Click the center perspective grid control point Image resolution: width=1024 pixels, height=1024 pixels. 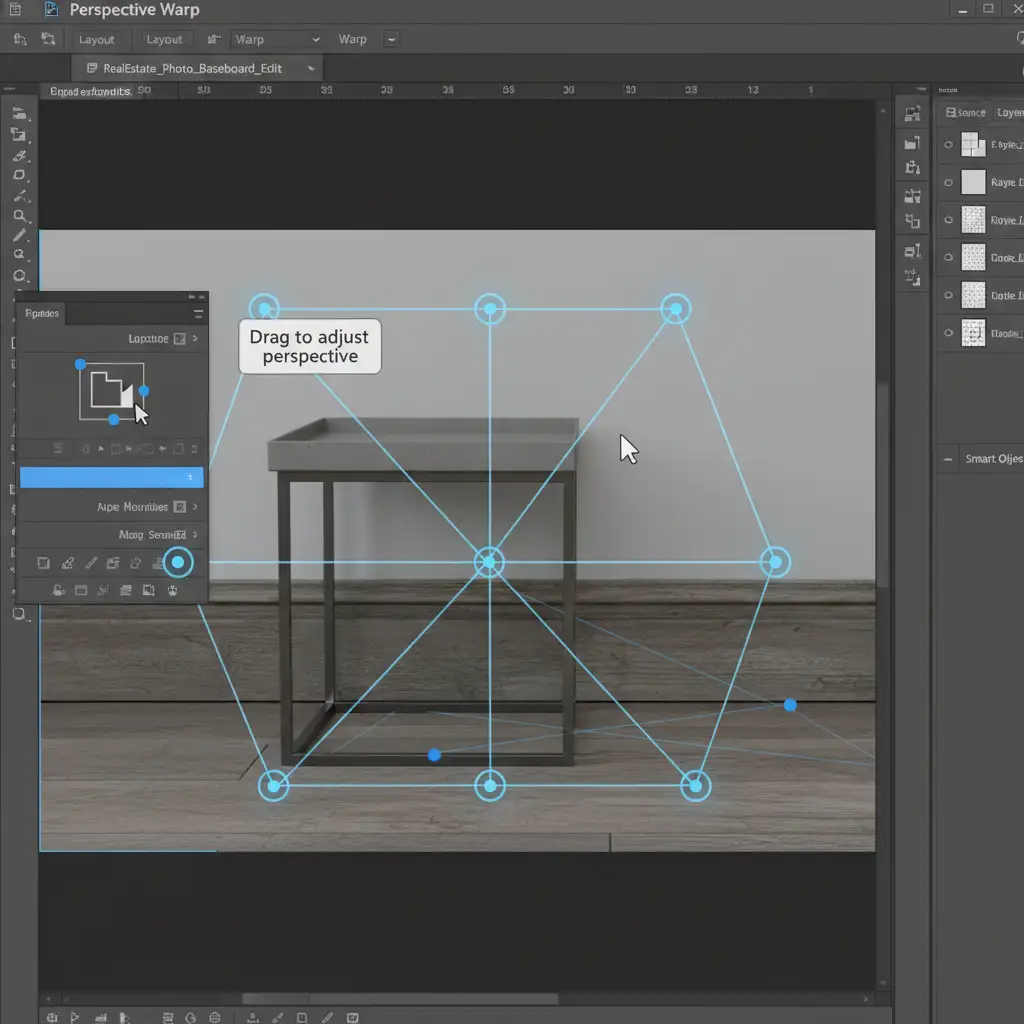tap(489, 562)
